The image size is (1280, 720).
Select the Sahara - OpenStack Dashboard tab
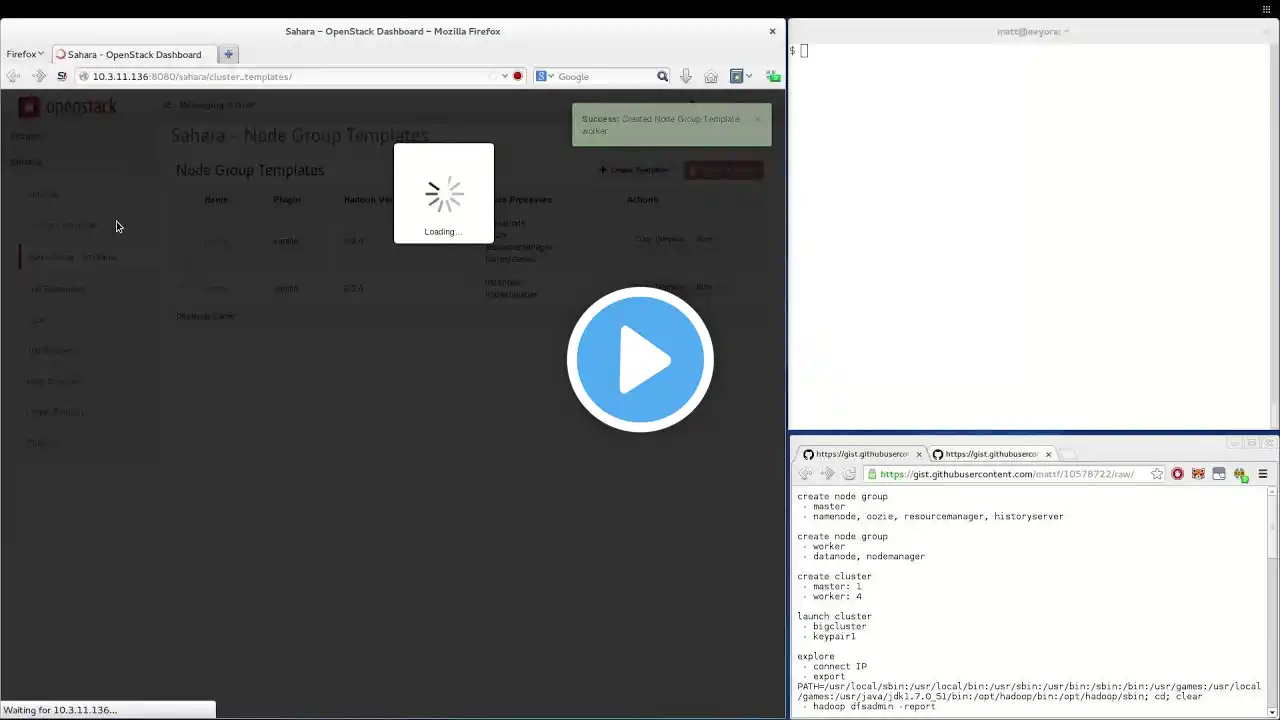tap(133, 54)
